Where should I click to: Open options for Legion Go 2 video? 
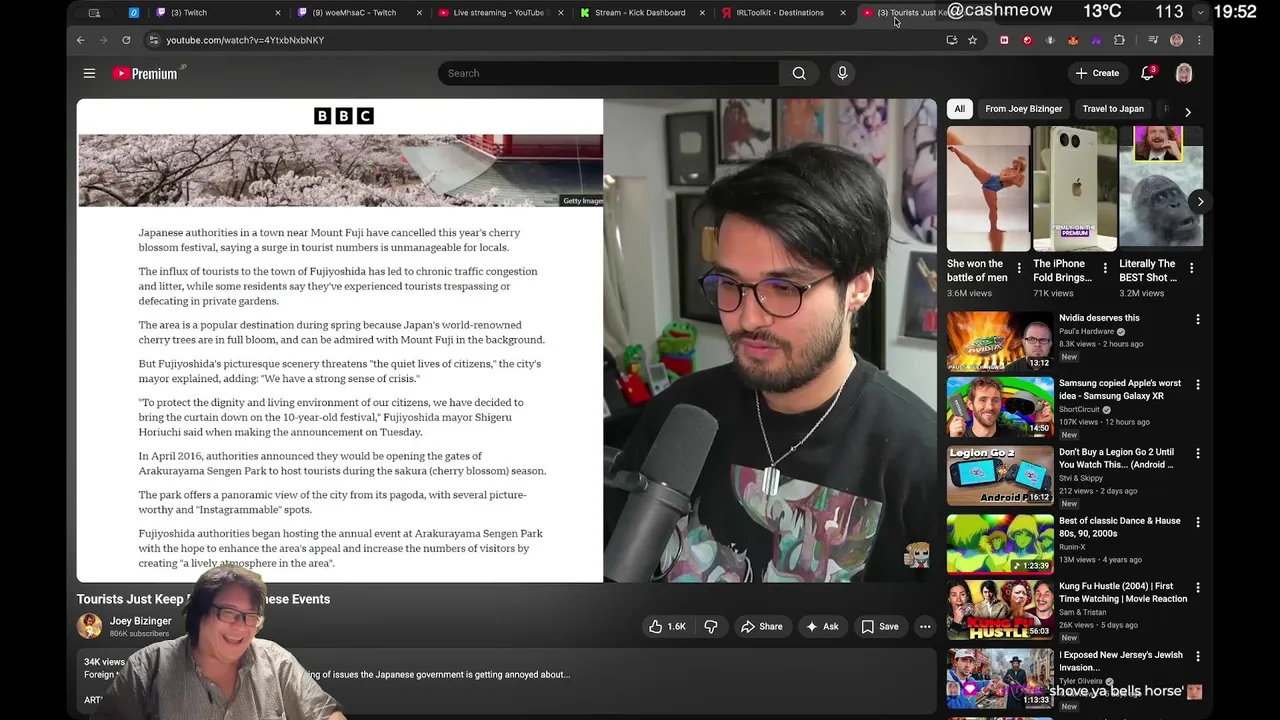pos(1198,453)
